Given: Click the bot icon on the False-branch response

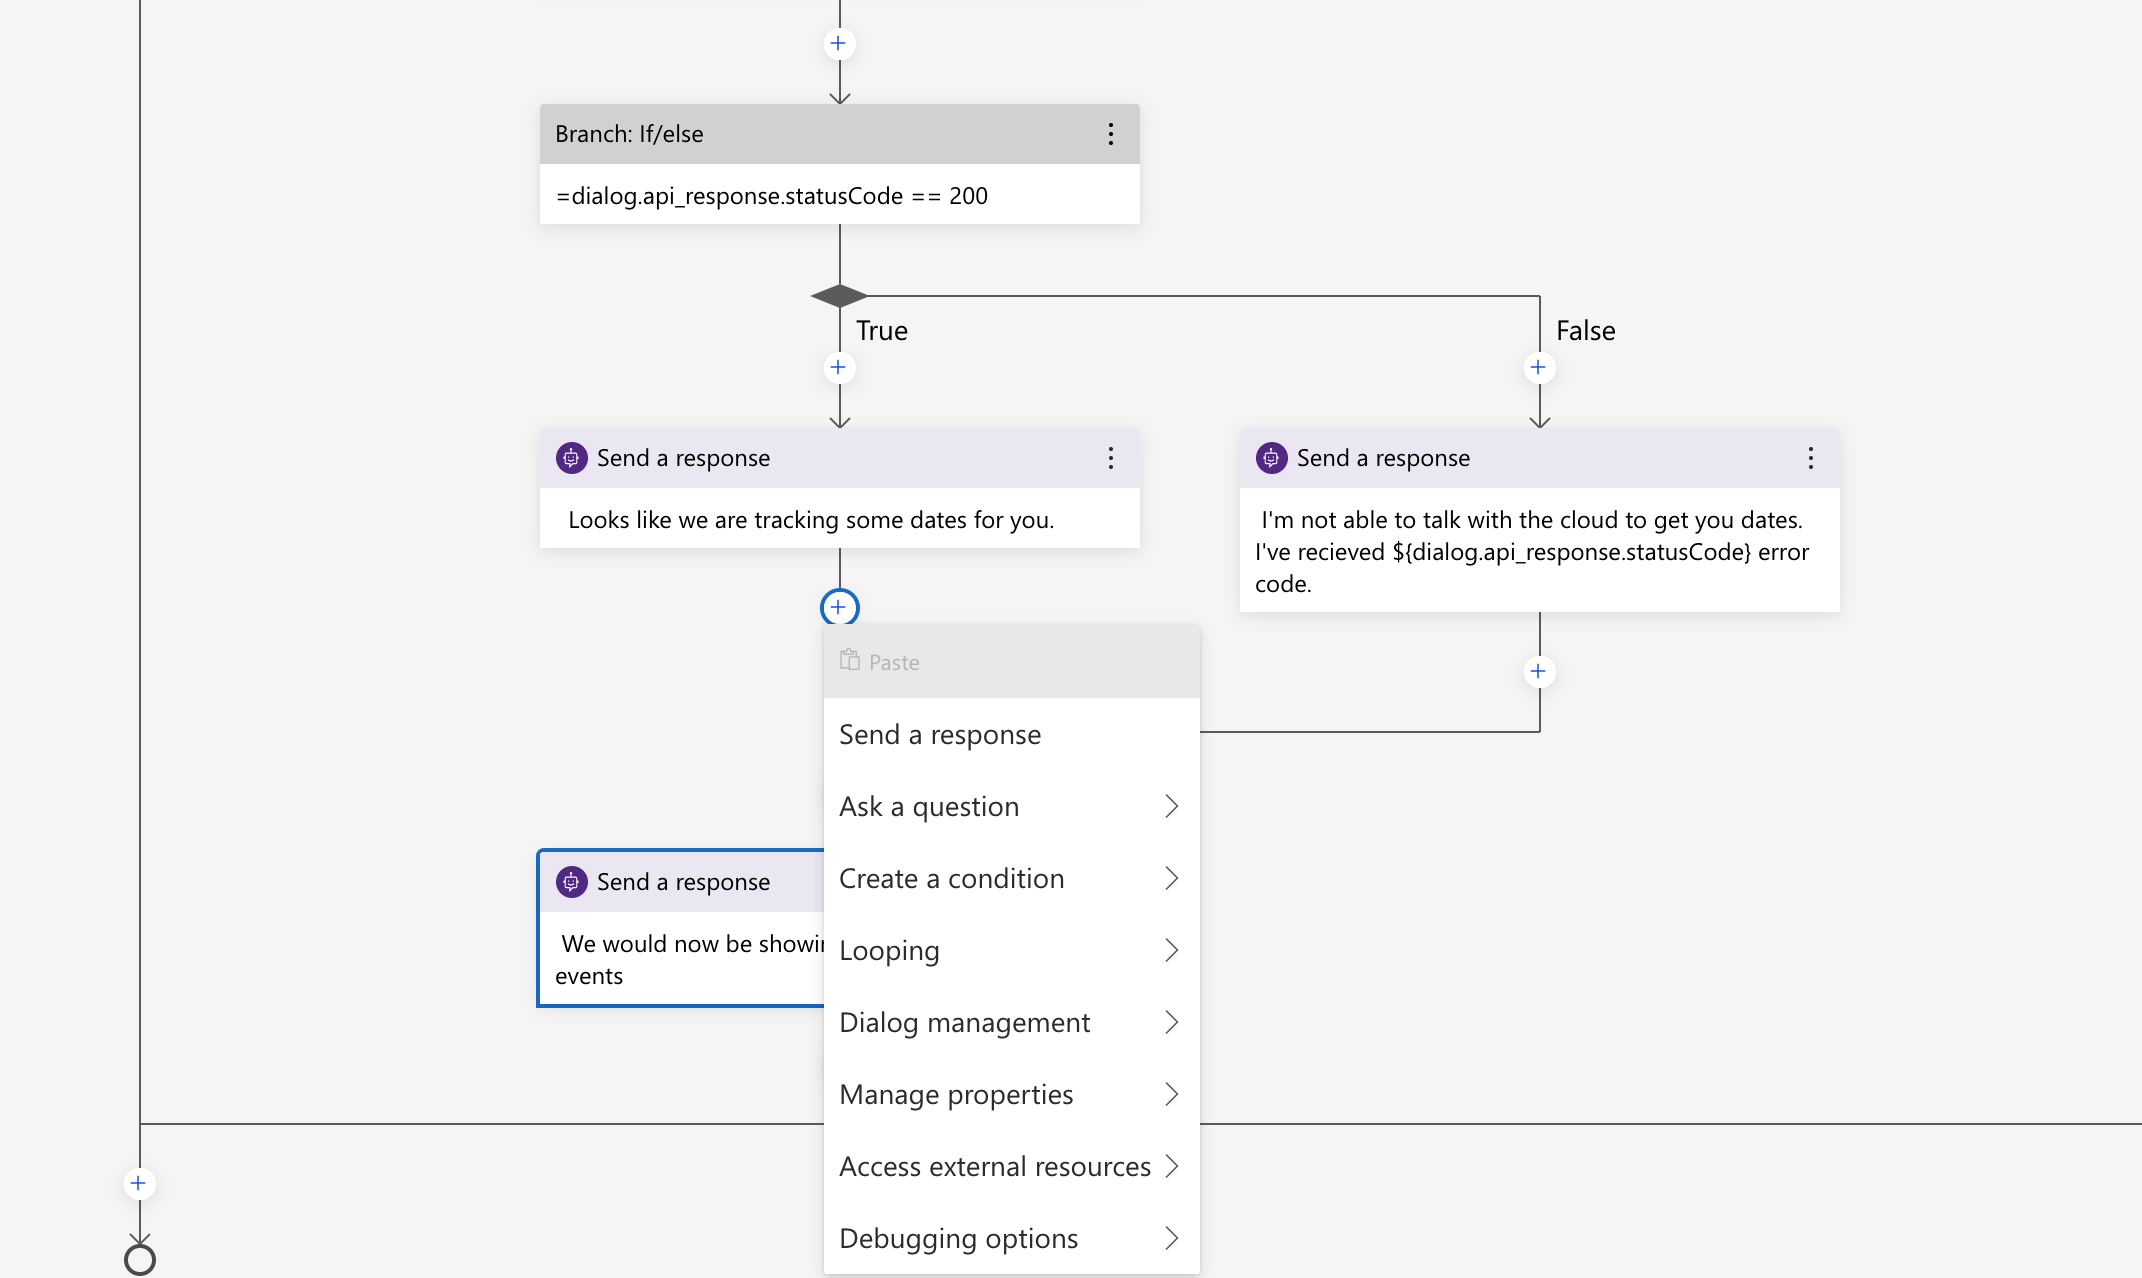Looking at the screenshot, I should click(x=1271, y=458).
